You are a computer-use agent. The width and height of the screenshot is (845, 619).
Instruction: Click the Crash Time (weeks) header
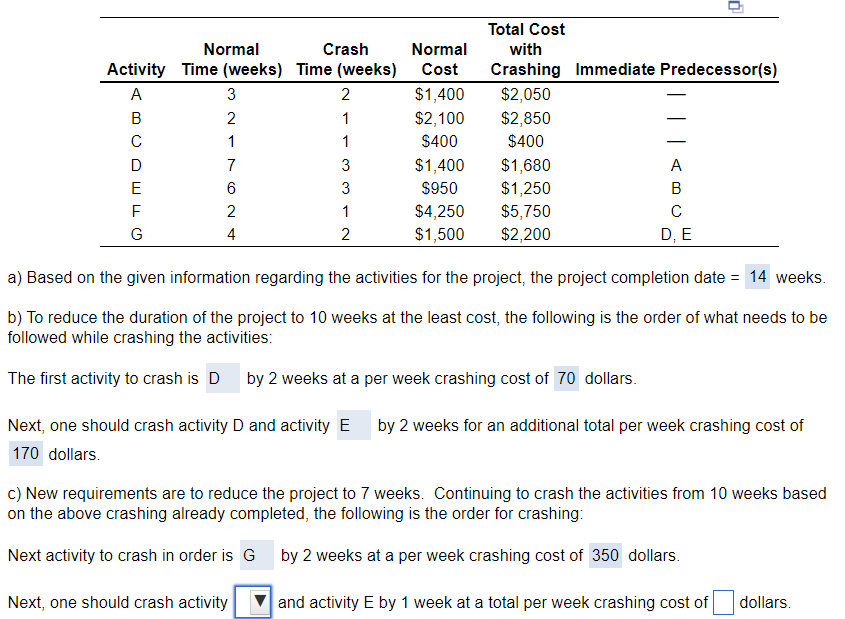(345, 59)
